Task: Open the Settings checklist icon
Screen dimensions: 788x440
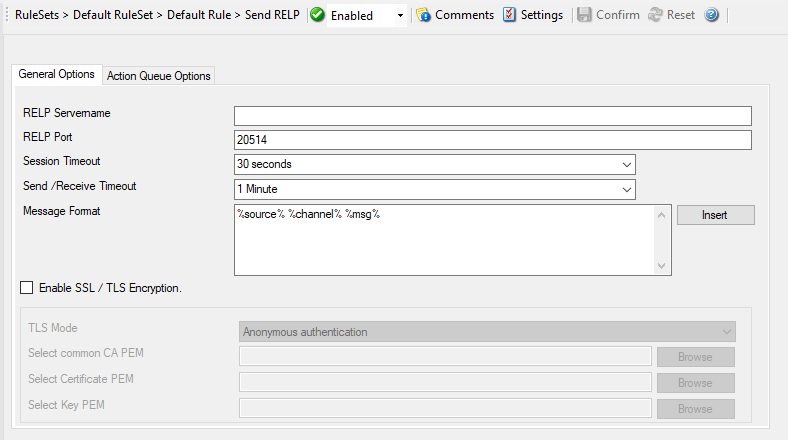Action: (x=509, y=15)
